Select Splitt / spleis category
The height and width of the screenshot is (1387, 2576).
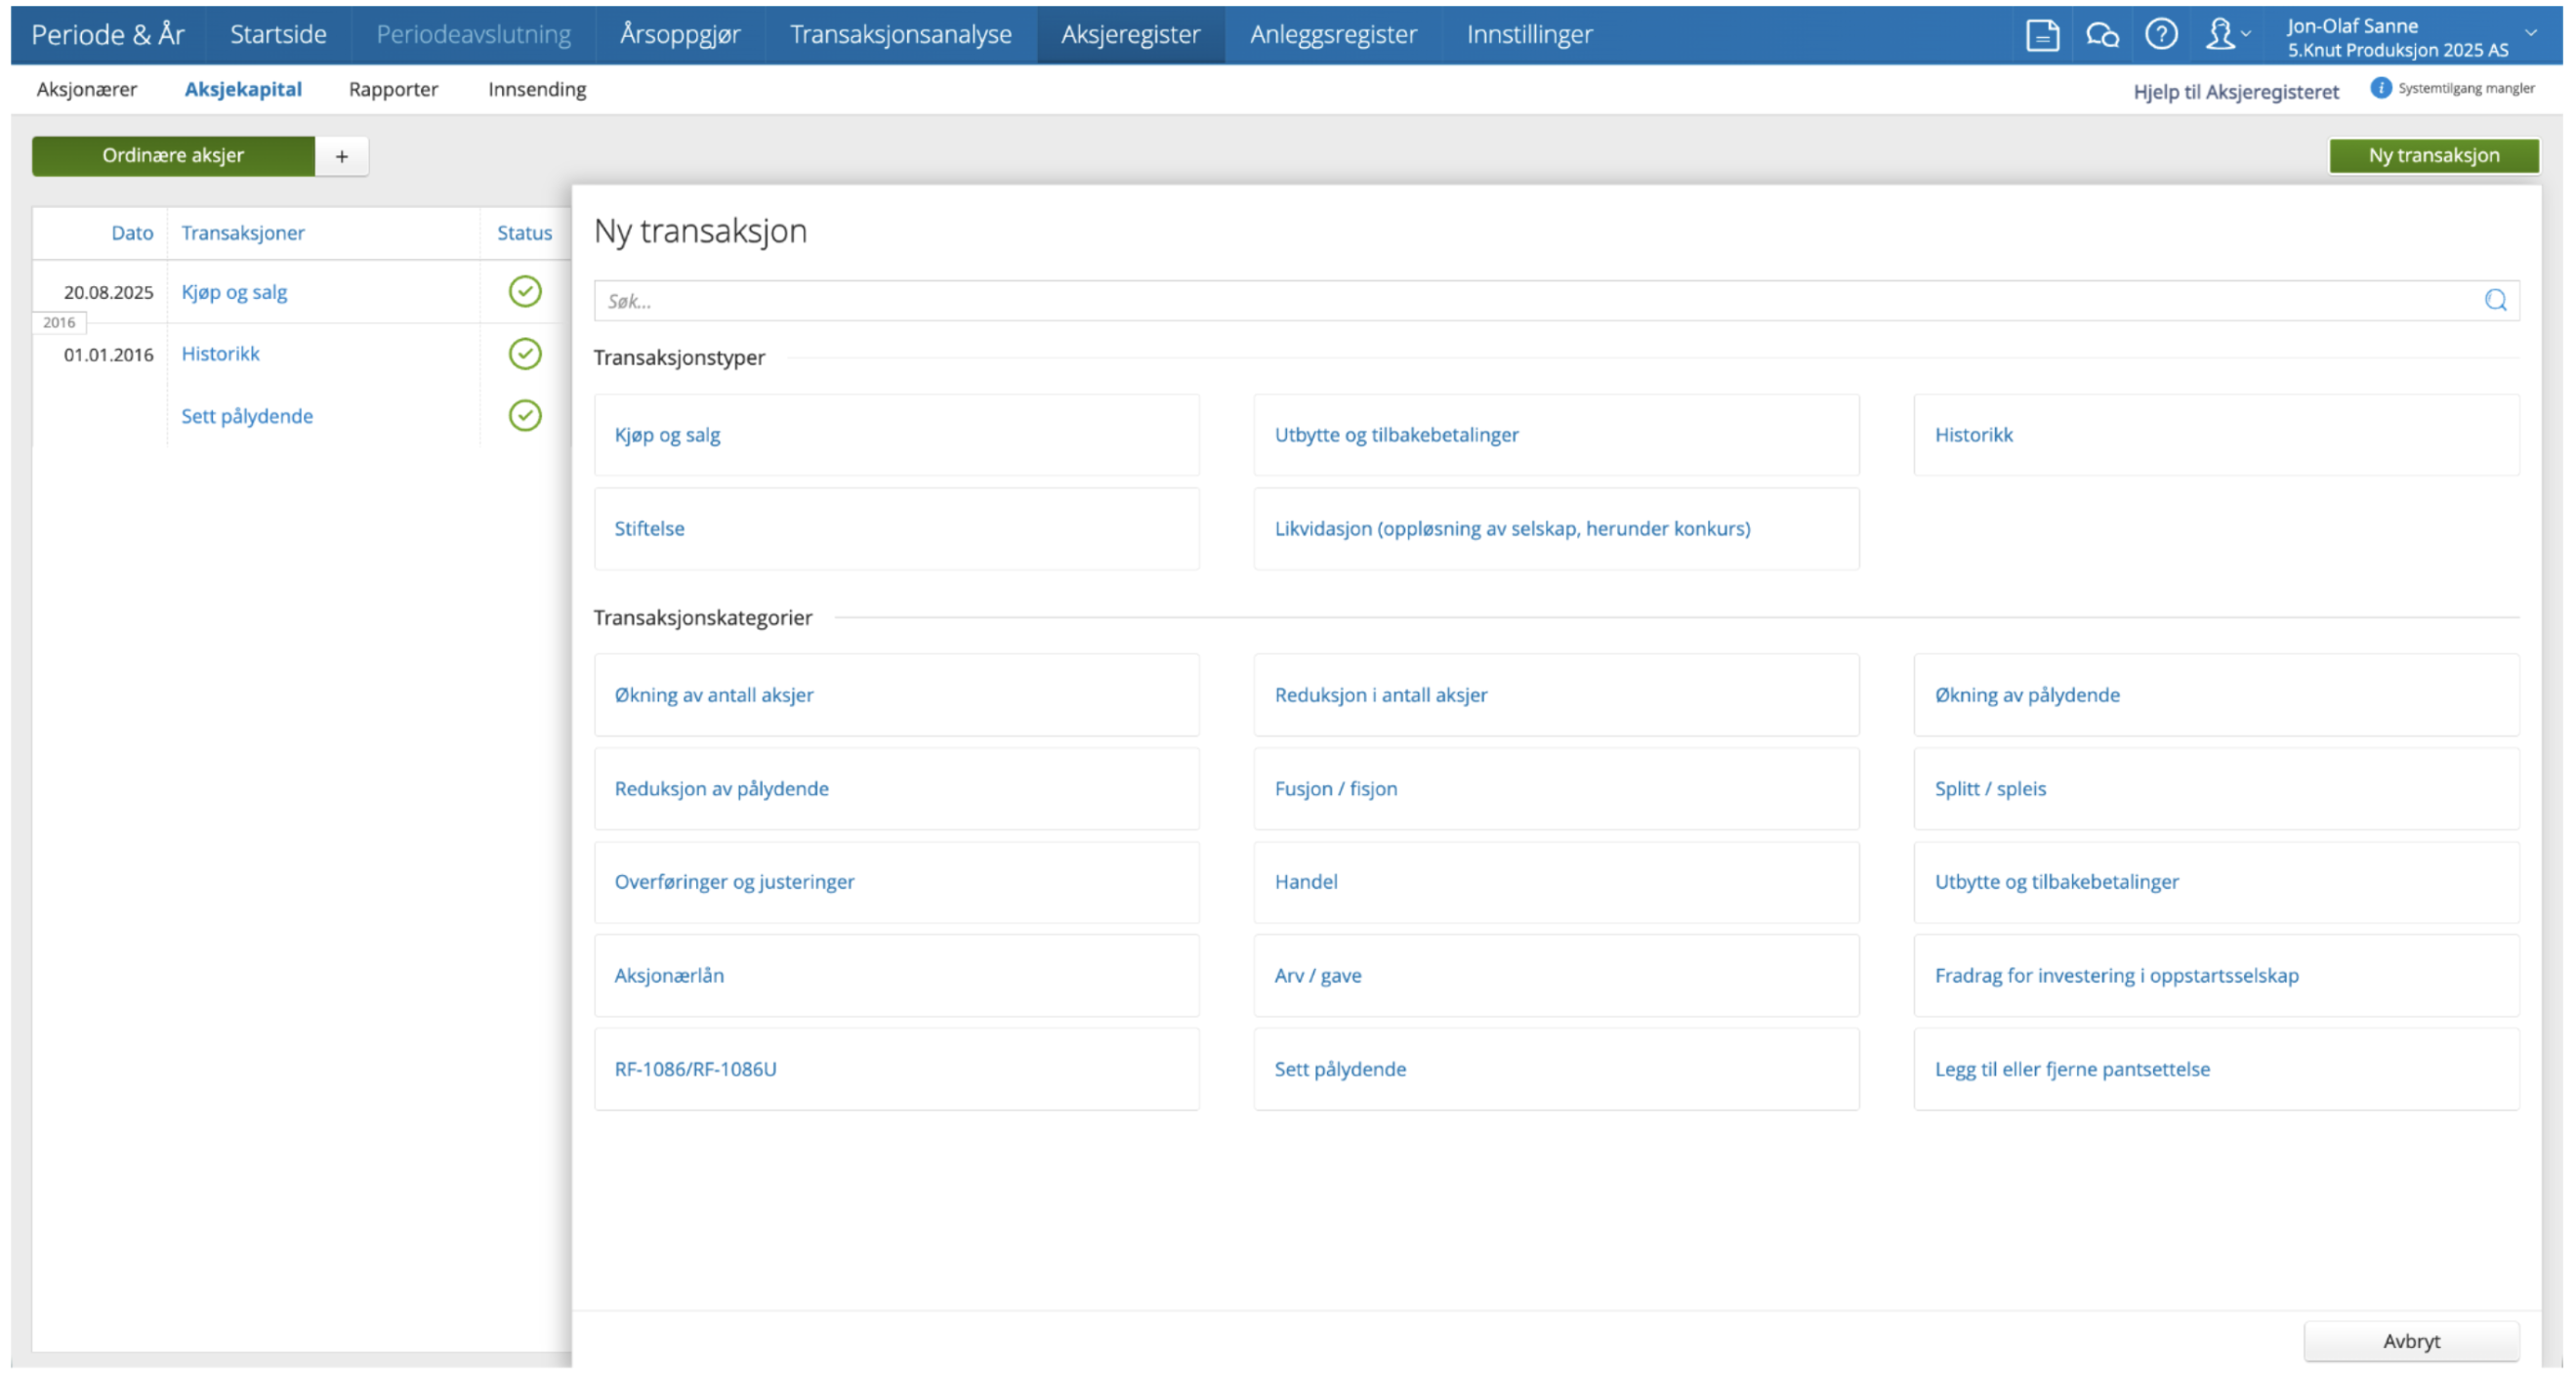point(2216,789)
